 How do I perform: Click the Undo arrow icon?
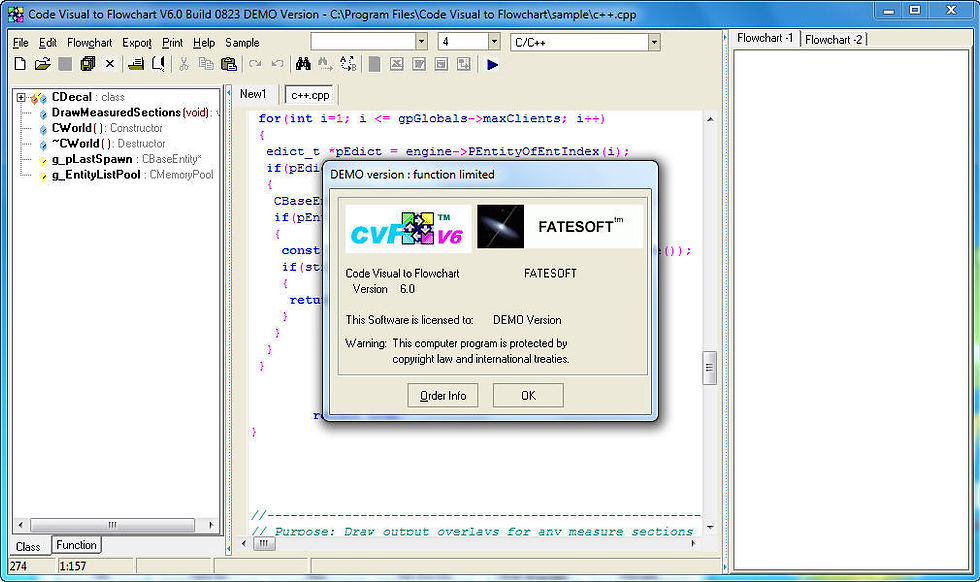click(x=278, y=64)
